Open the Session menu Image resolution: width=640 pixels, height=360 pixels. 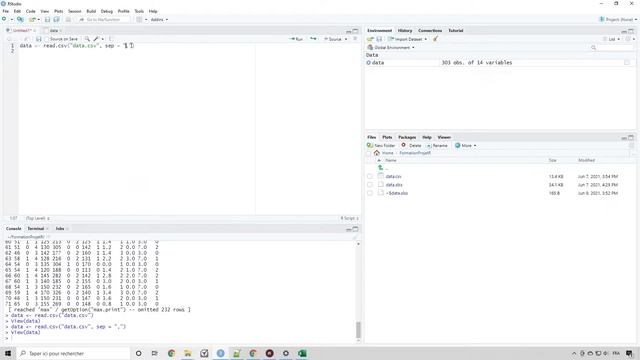pos(75,11)
